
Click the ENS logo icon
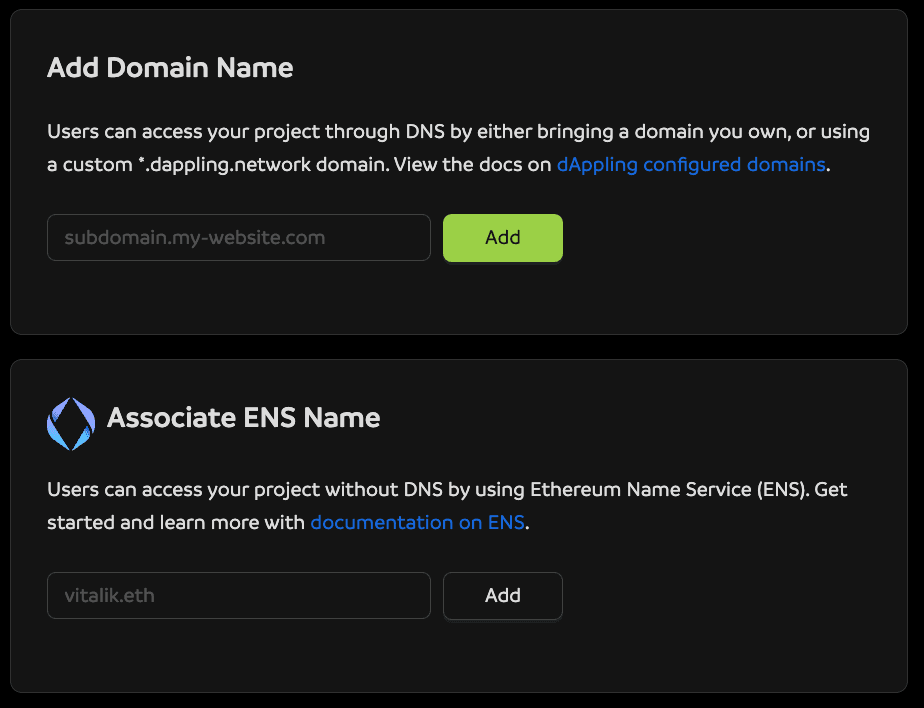(x=71, y=424)
